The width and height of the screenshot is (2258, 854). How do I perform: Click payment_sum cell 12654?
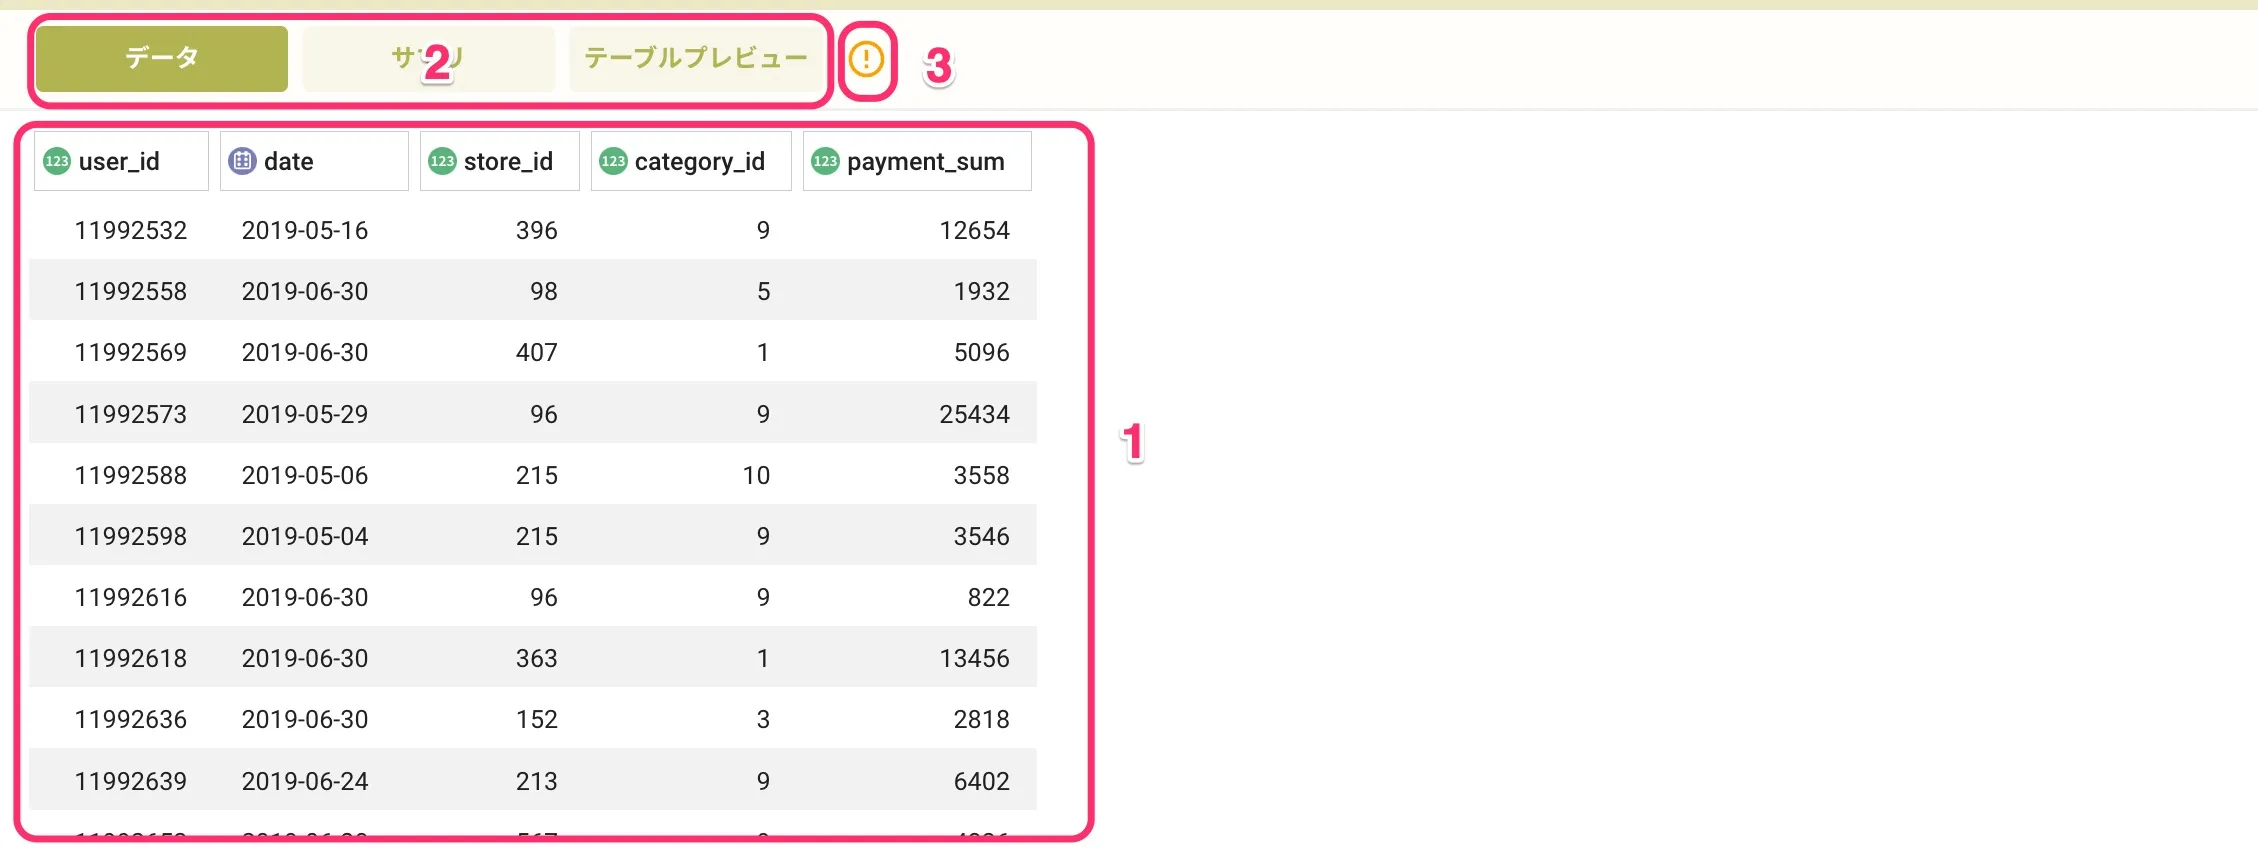coord(975,231)
